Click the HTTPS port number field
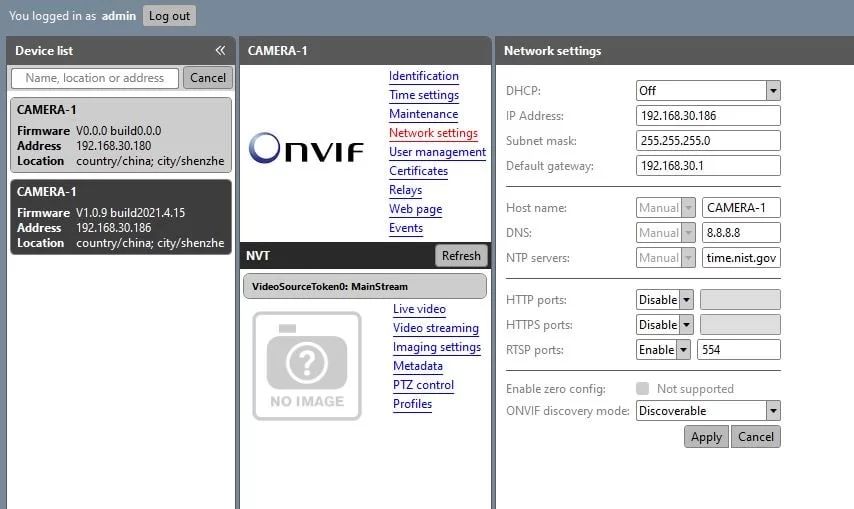 (740, 325)
